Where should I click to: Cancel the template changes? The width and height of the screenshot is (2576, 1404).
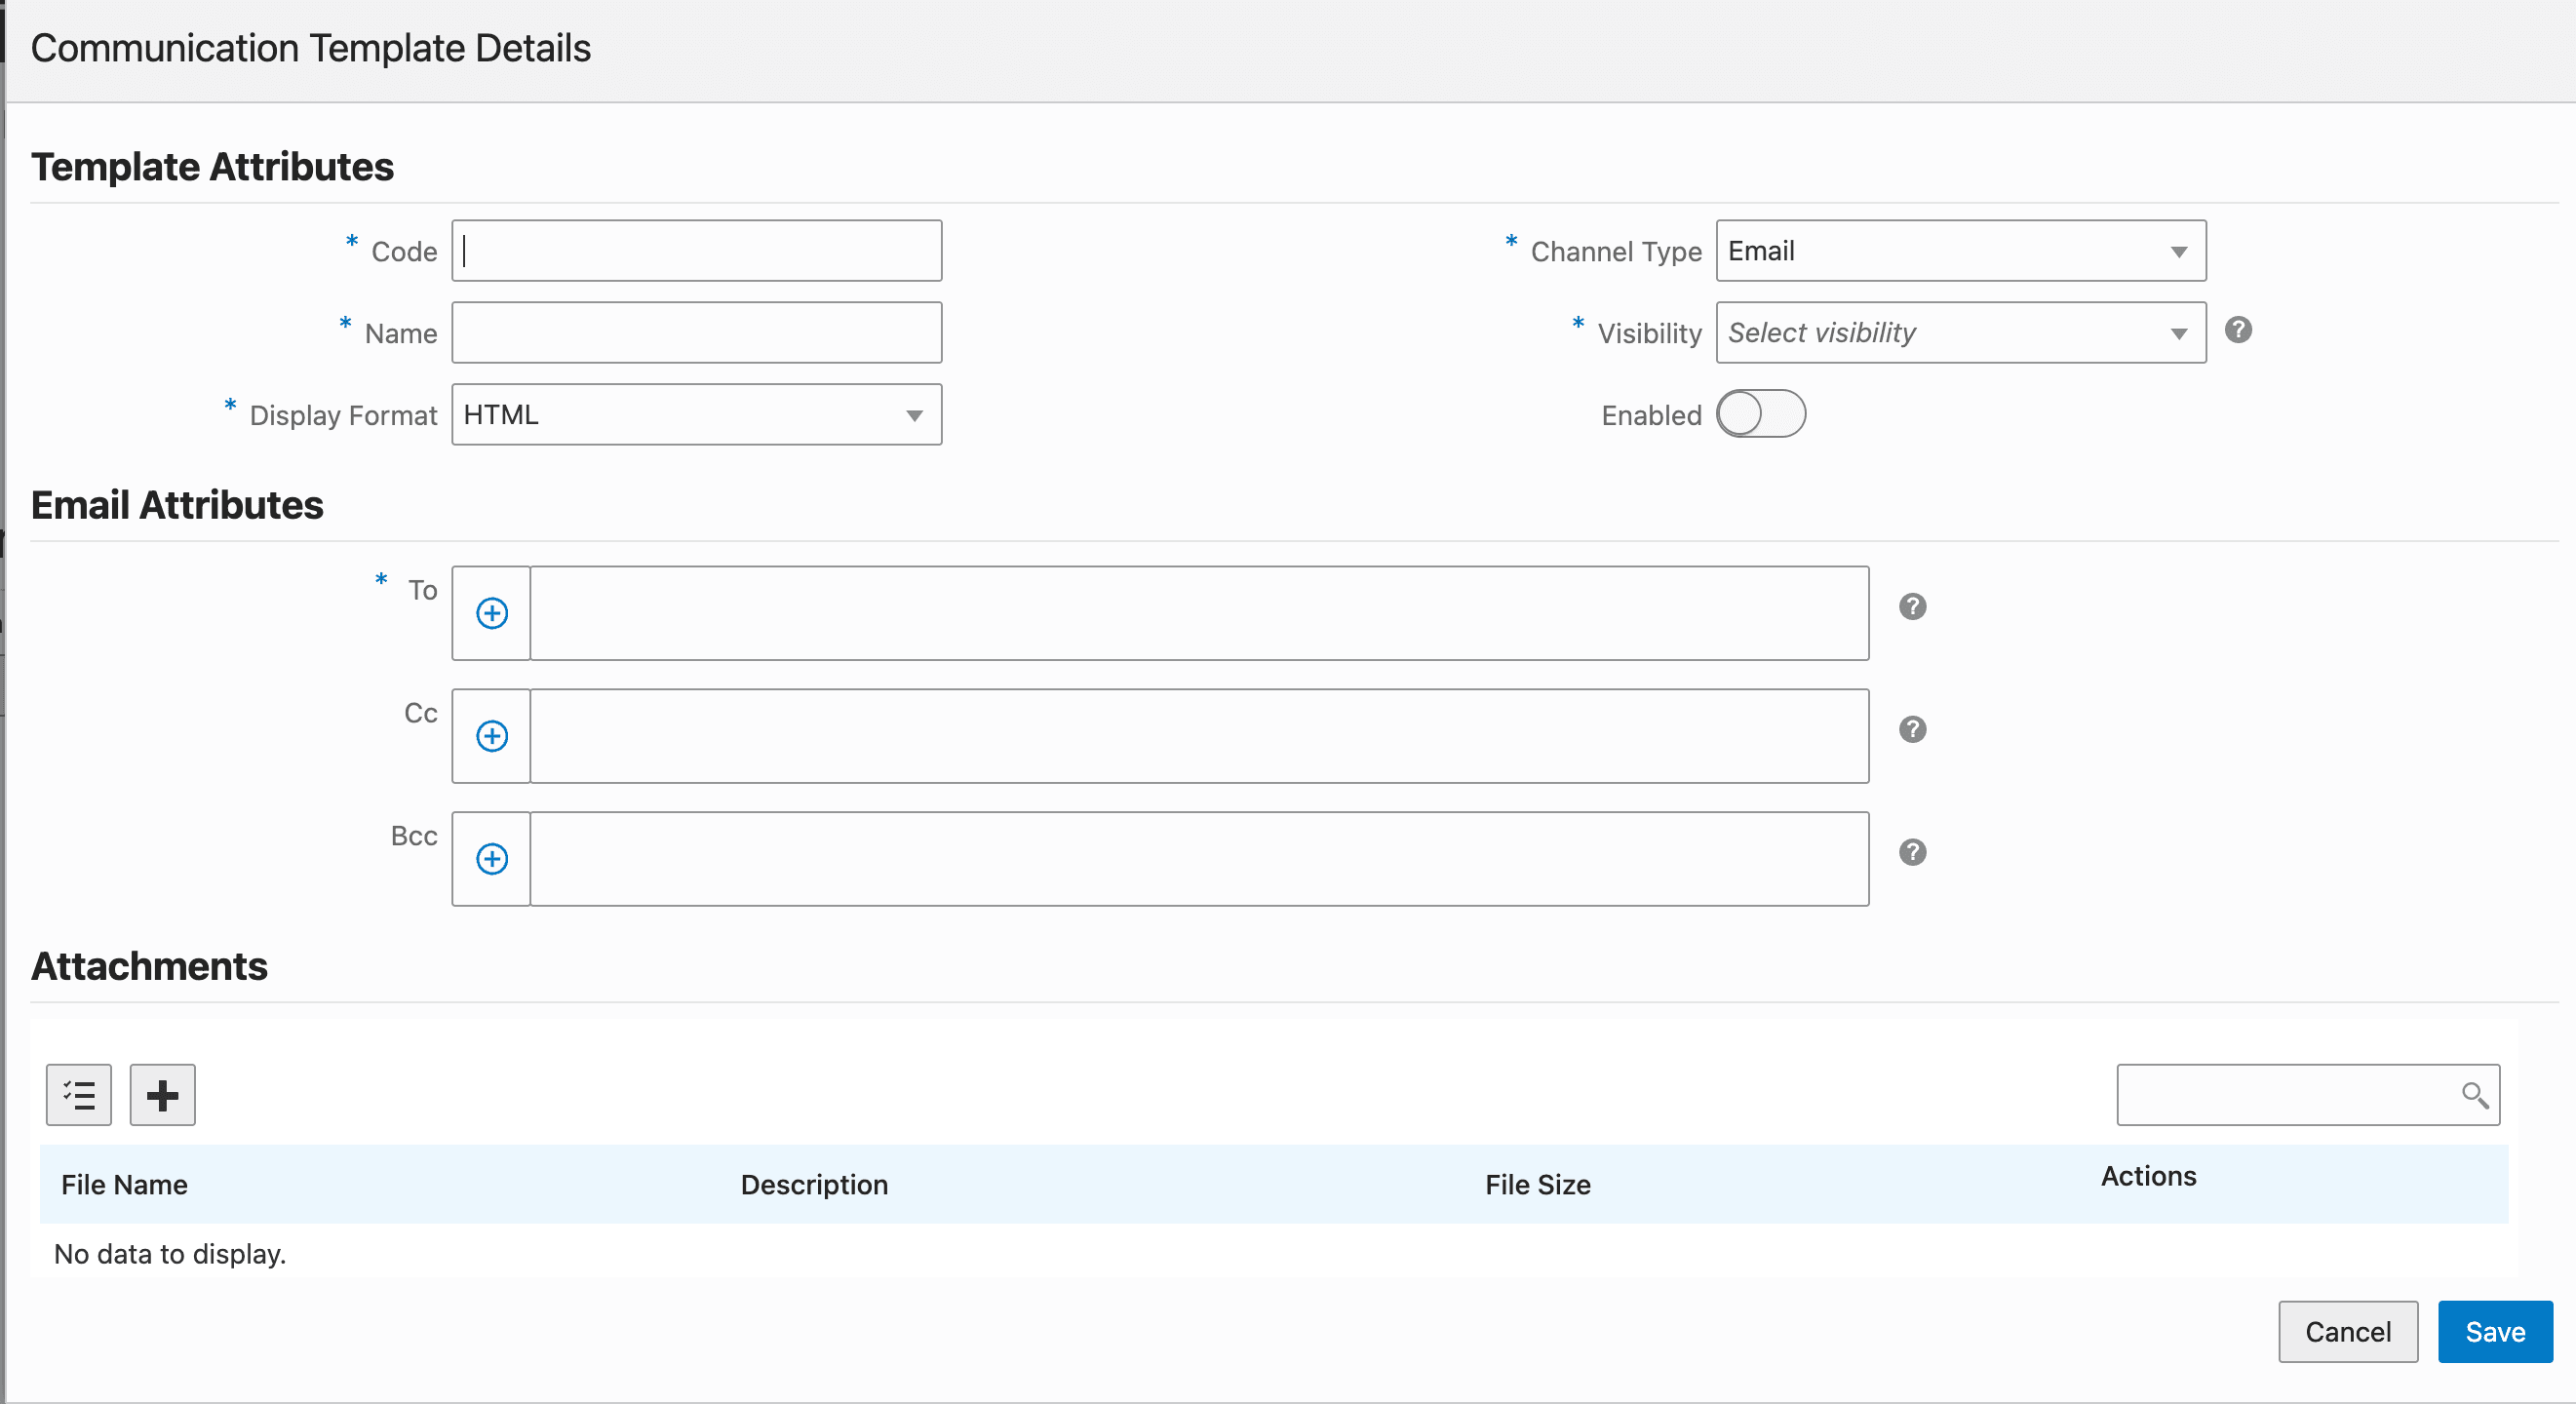pyautogui.click(x=2347, y=1331)
